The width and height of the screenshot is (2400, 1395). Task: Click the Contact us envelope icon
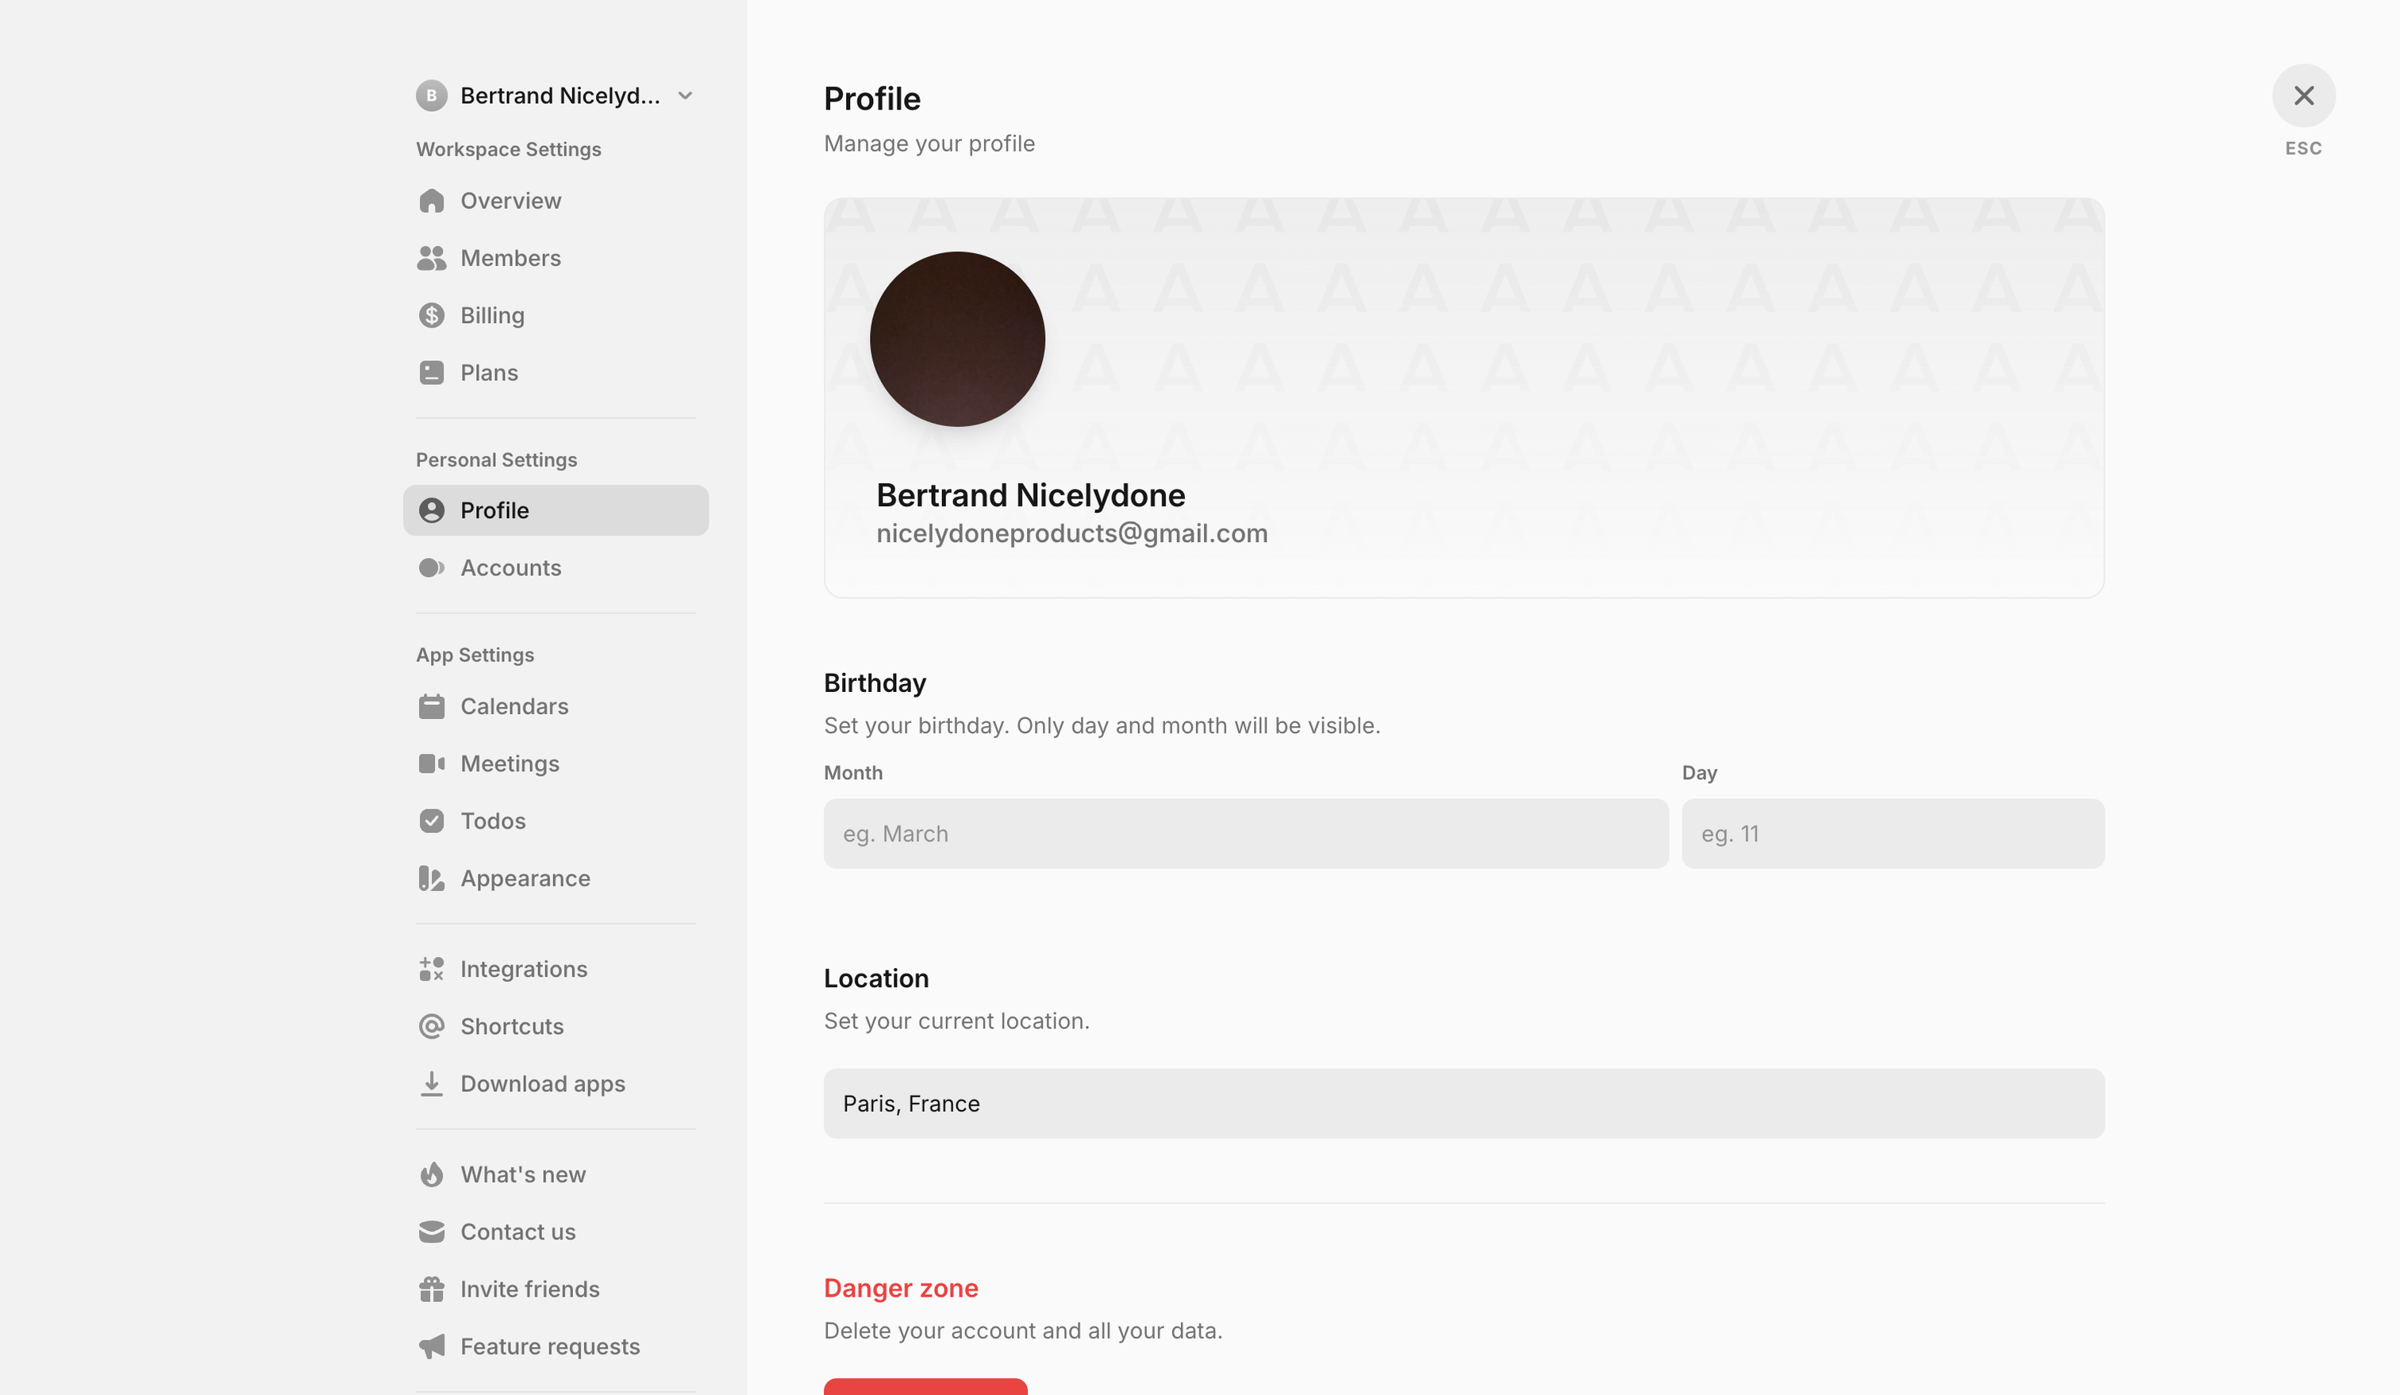coord(431,1231)
